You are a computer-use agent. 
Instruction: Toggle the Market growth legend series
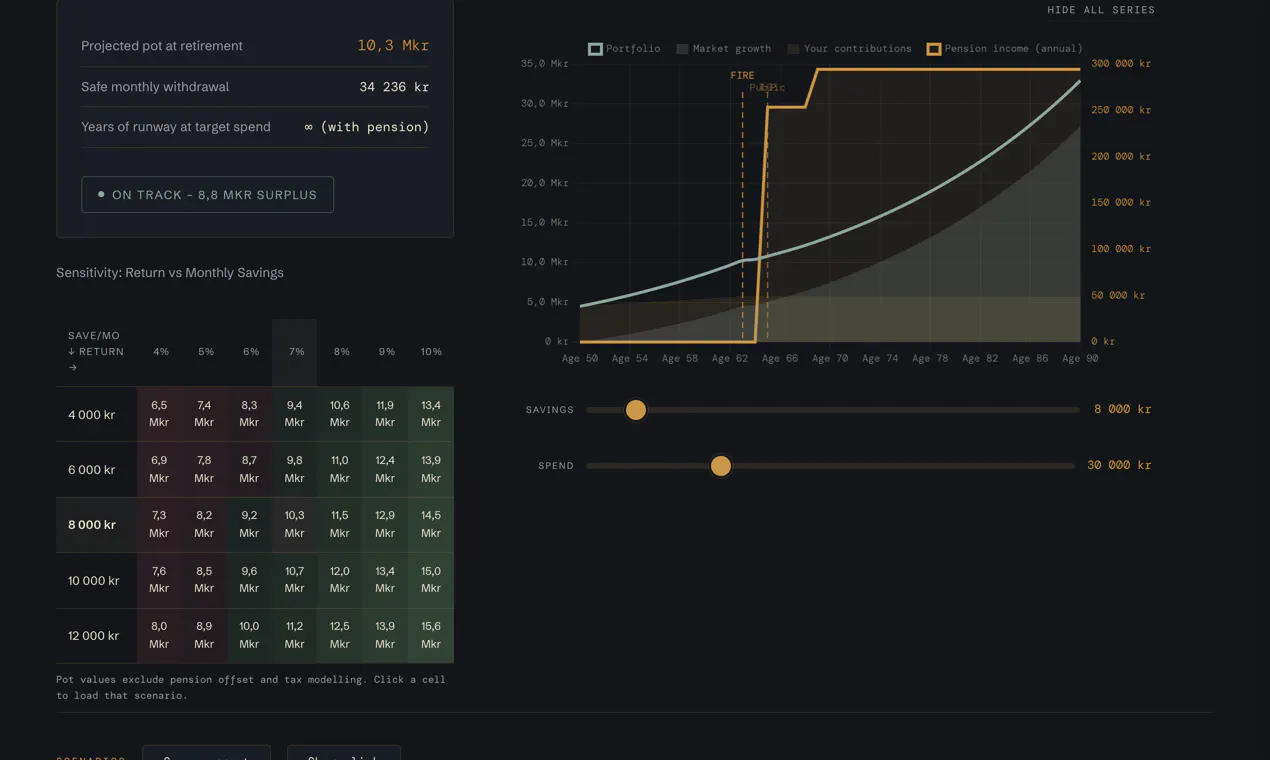point(723,49)
